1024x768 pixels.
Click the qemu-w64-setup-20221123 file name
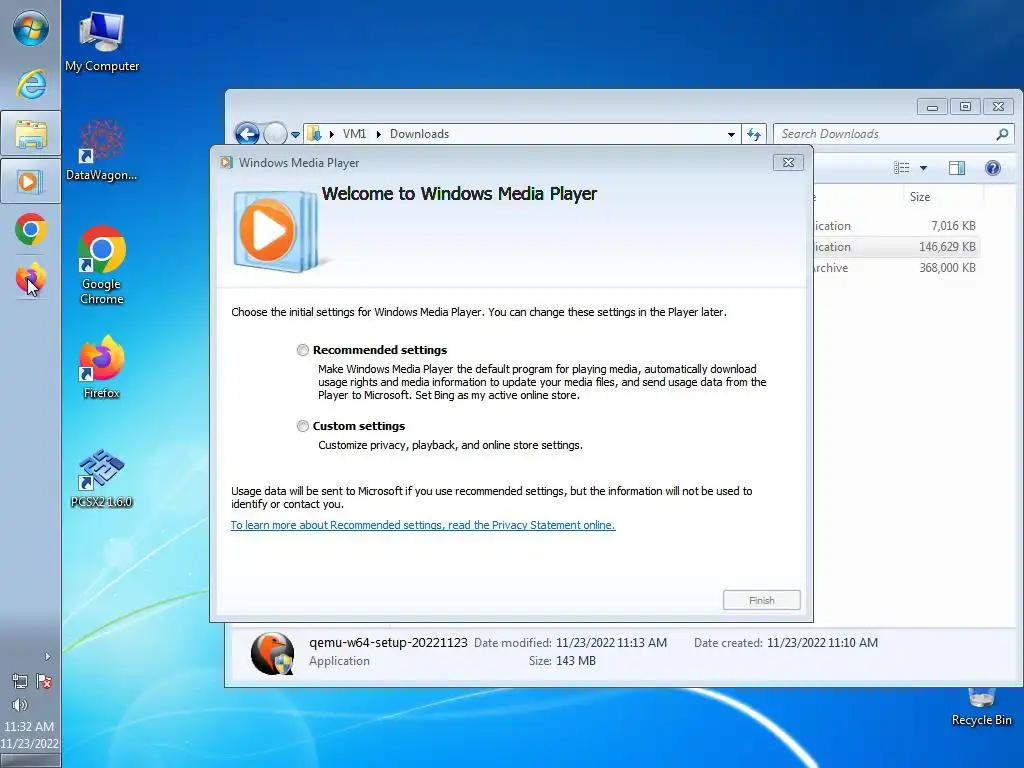click(x=388, y=643)
